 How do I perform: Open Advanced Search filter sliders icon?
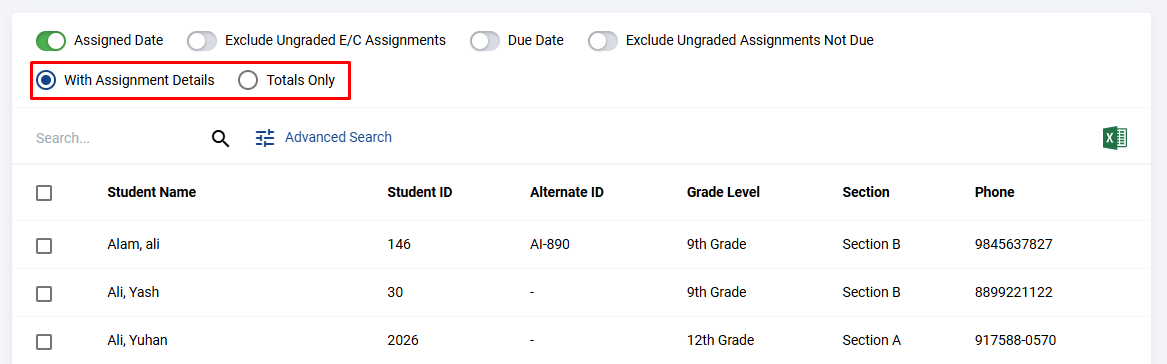265,138
